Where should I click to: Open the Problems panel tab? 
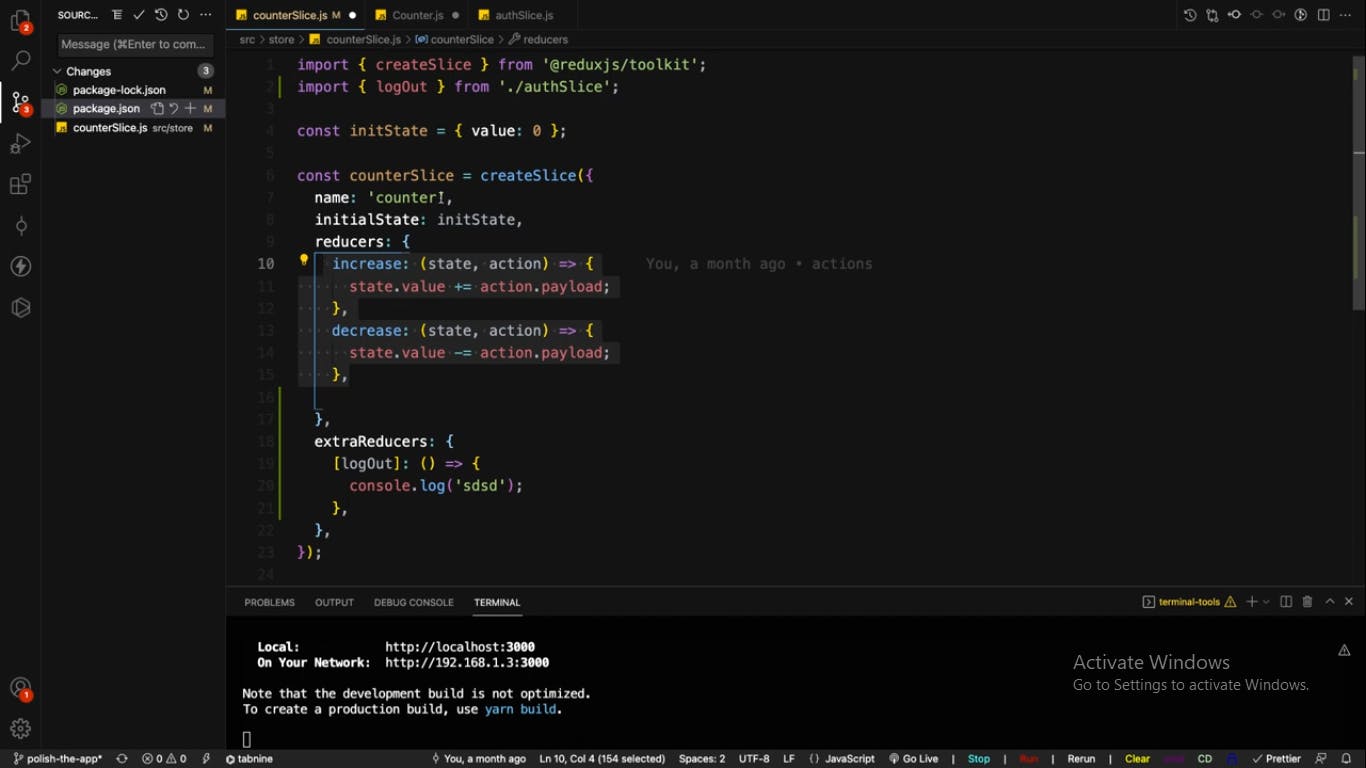pos(270,602)
